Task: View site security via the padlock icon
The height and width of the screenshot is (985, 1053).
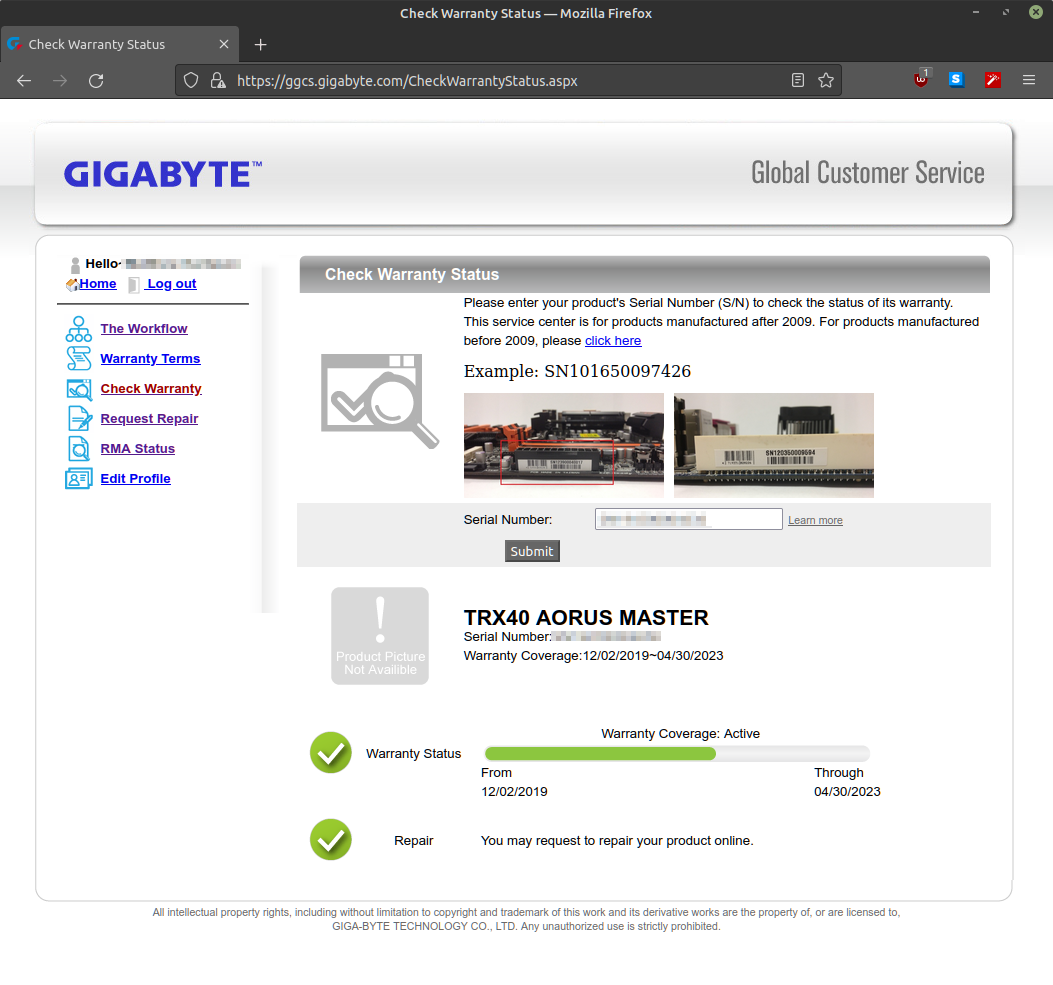Action: pos(218,81)
